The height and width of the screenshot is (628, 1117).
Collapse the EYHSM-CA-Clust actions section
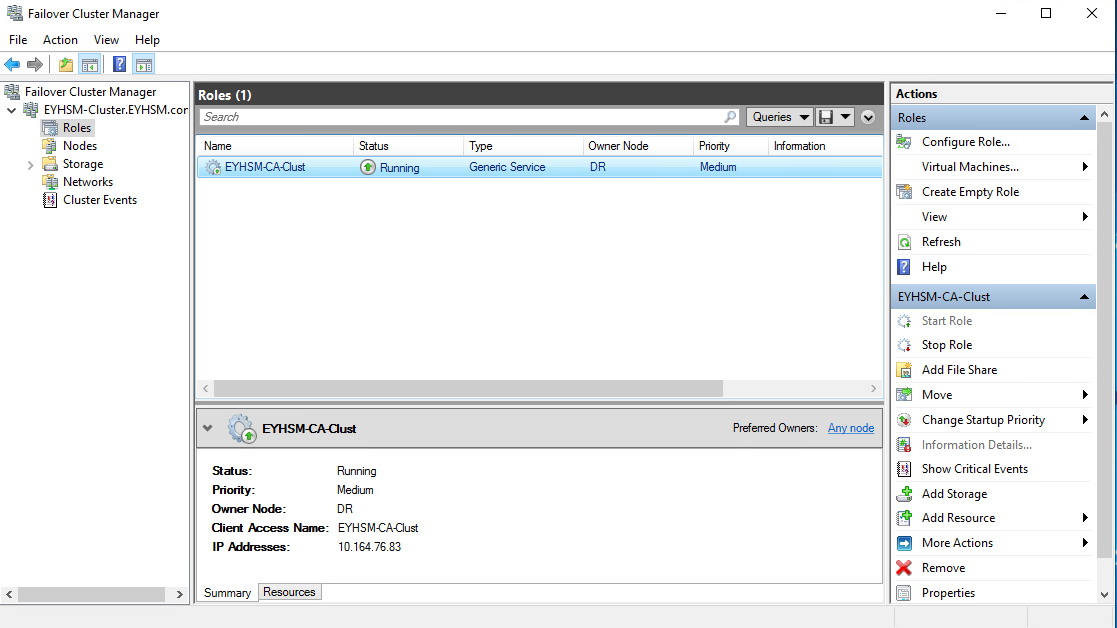tap(1084, 297)
